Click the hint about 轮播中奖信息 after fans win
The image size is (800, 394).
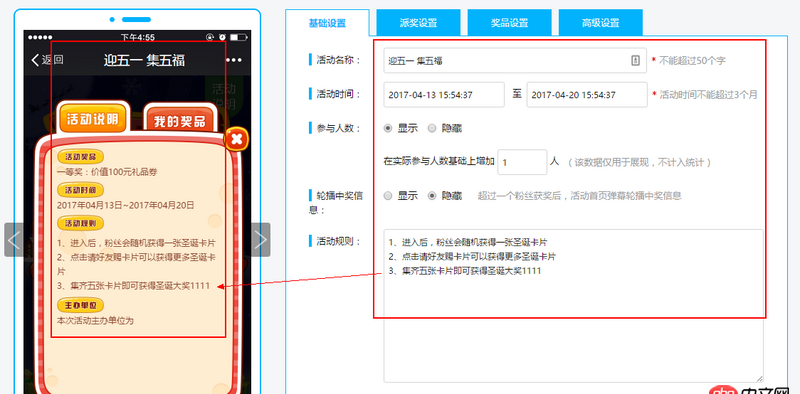580,195
